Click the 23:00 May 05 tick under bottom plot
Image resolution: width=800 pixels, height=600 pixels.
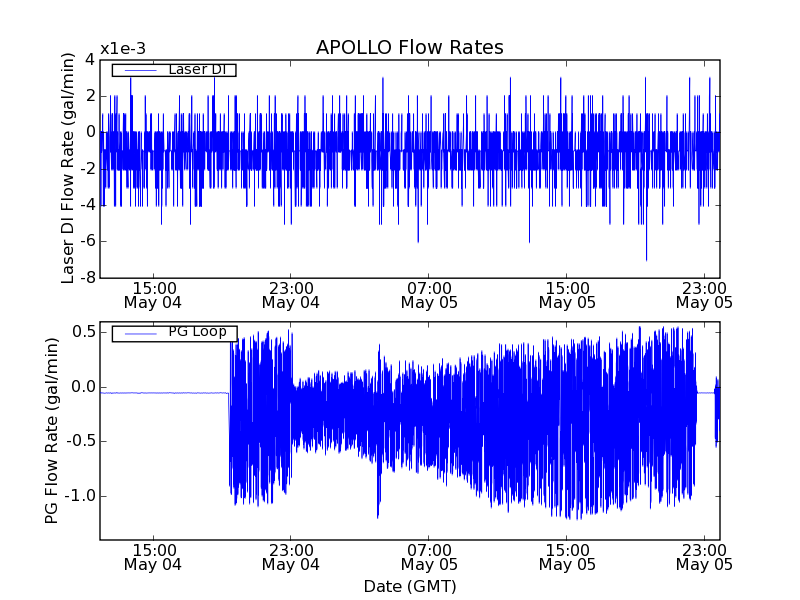tap(704, 557)
